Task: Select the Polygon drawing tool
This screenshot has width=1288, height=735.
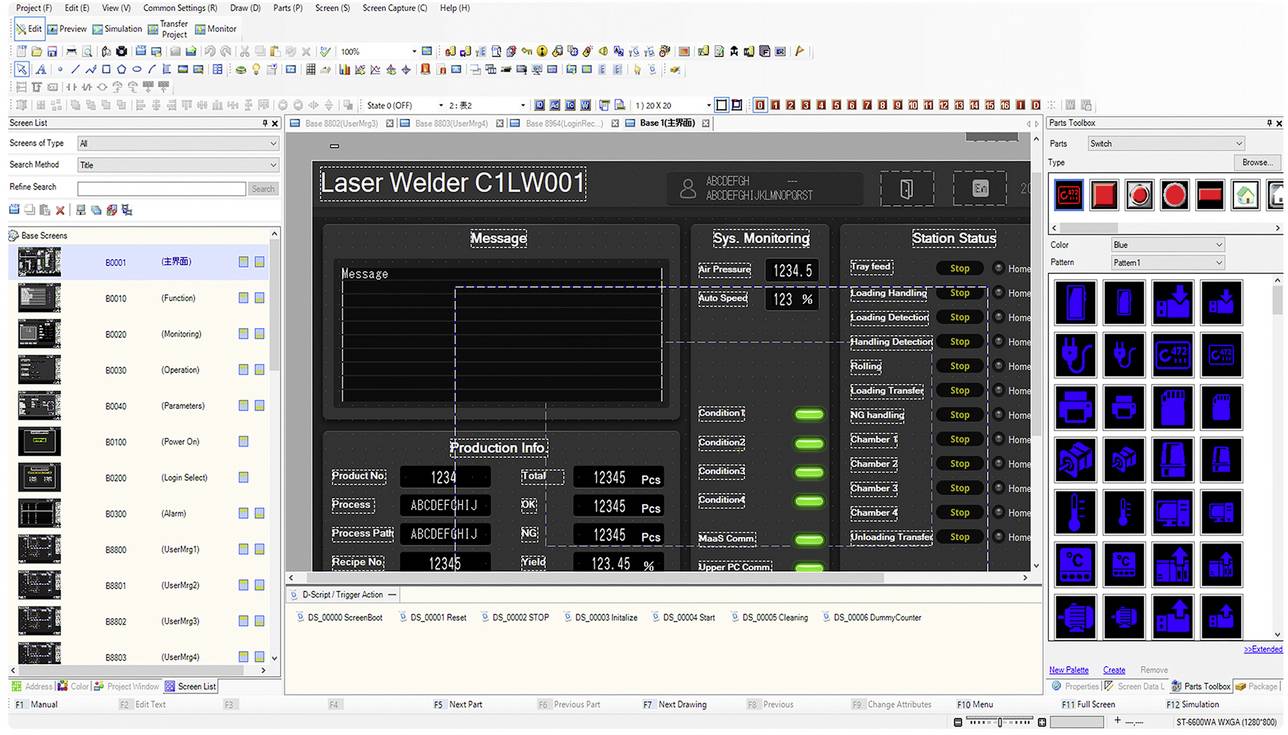Action: click(121, 69)
